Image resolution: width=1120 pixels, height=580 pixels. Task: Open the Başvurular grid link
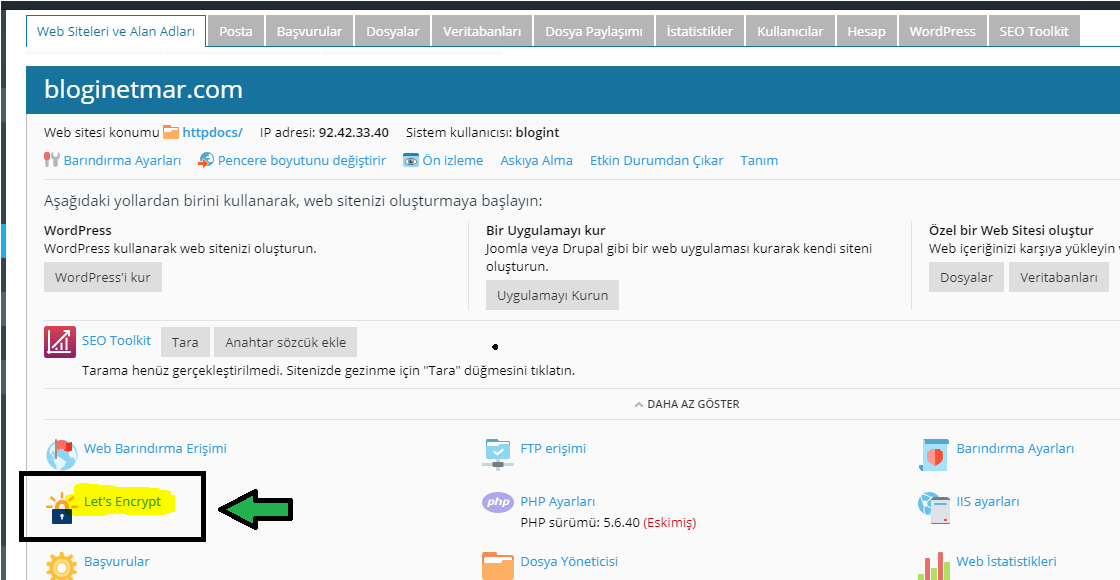(116, 561)
